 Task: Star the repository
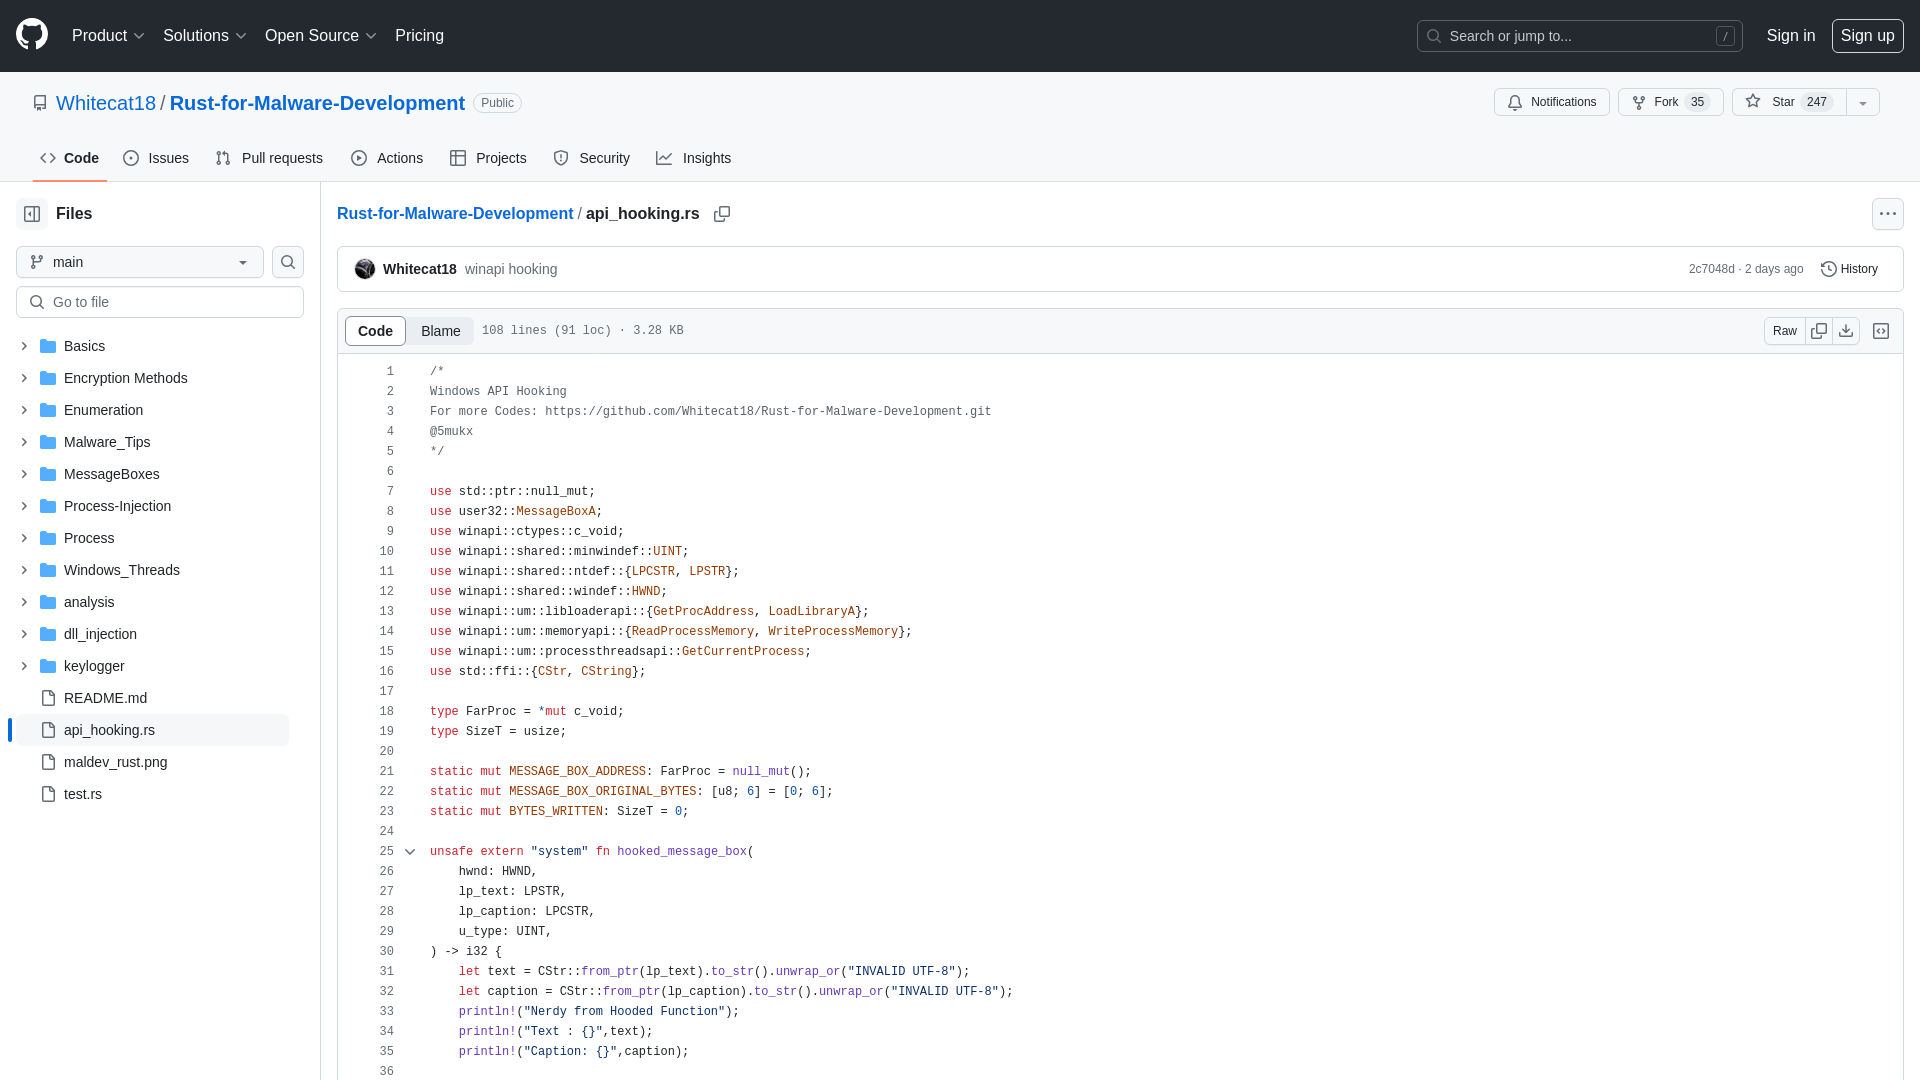(1788, 102)
